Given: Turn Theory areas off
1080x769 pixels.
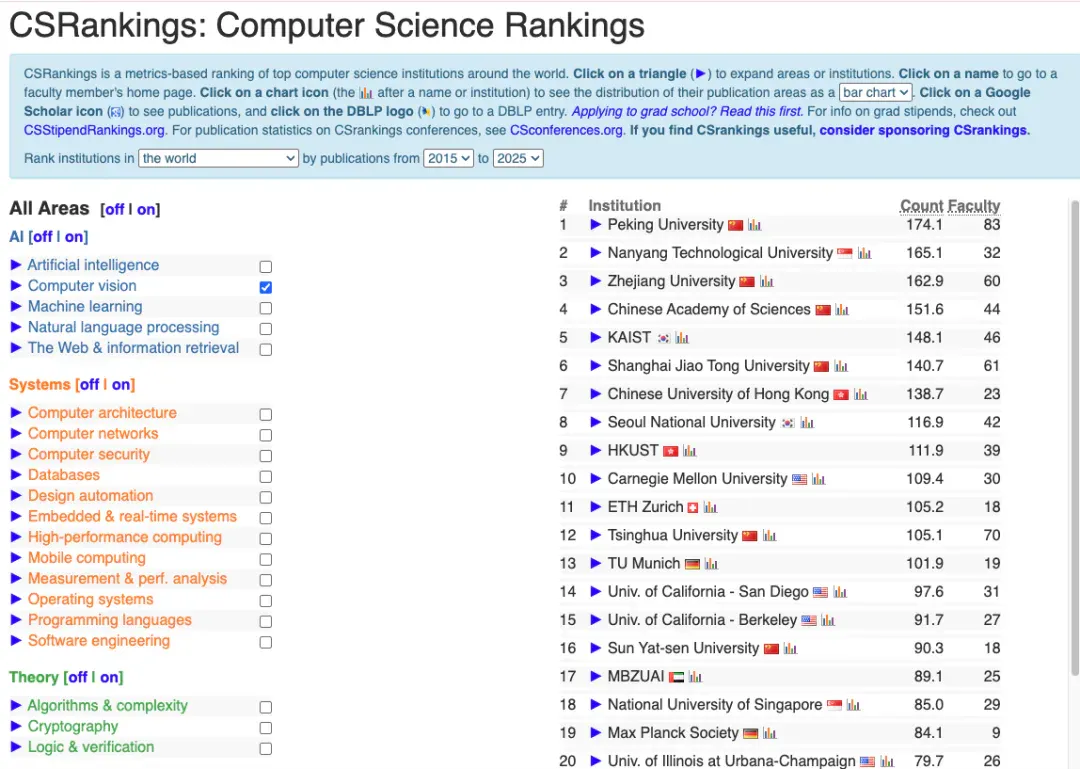Looking at the screenshot, I should [x=78, y=678].
